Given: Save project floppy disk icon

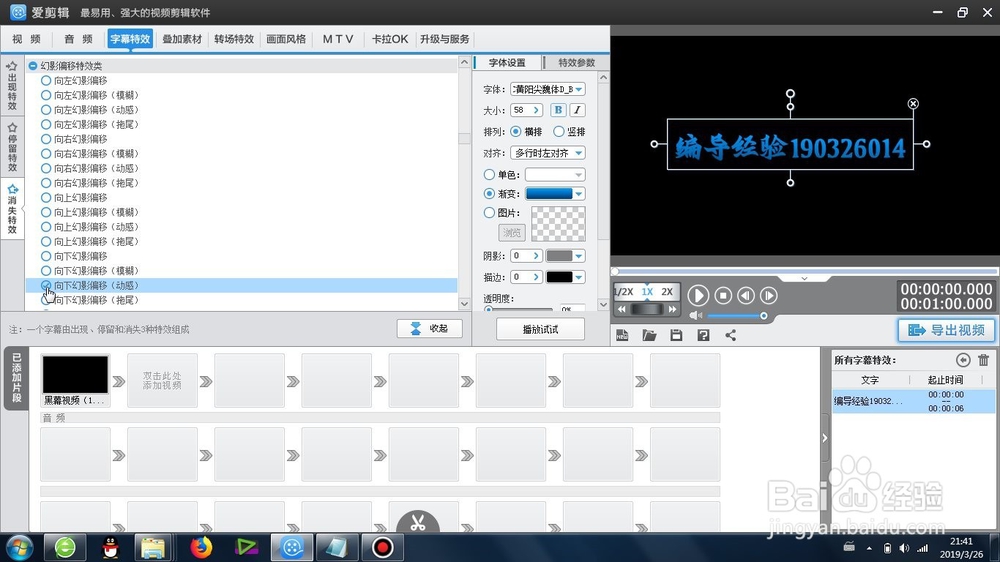Looking at the screenshot, I should [676, 335].
